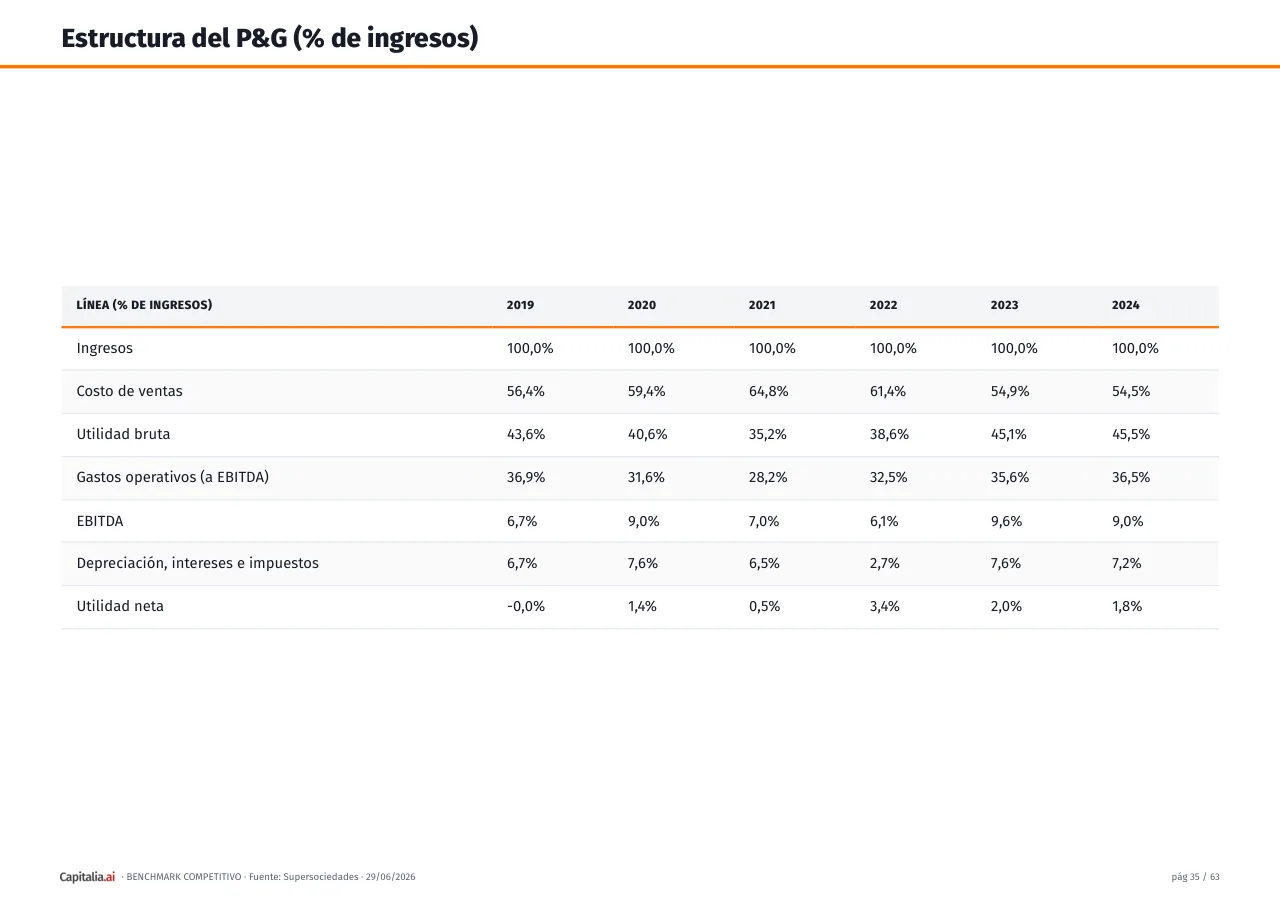Click the LÍNEA (% DE INGRESOS) header

pos(145,305)
